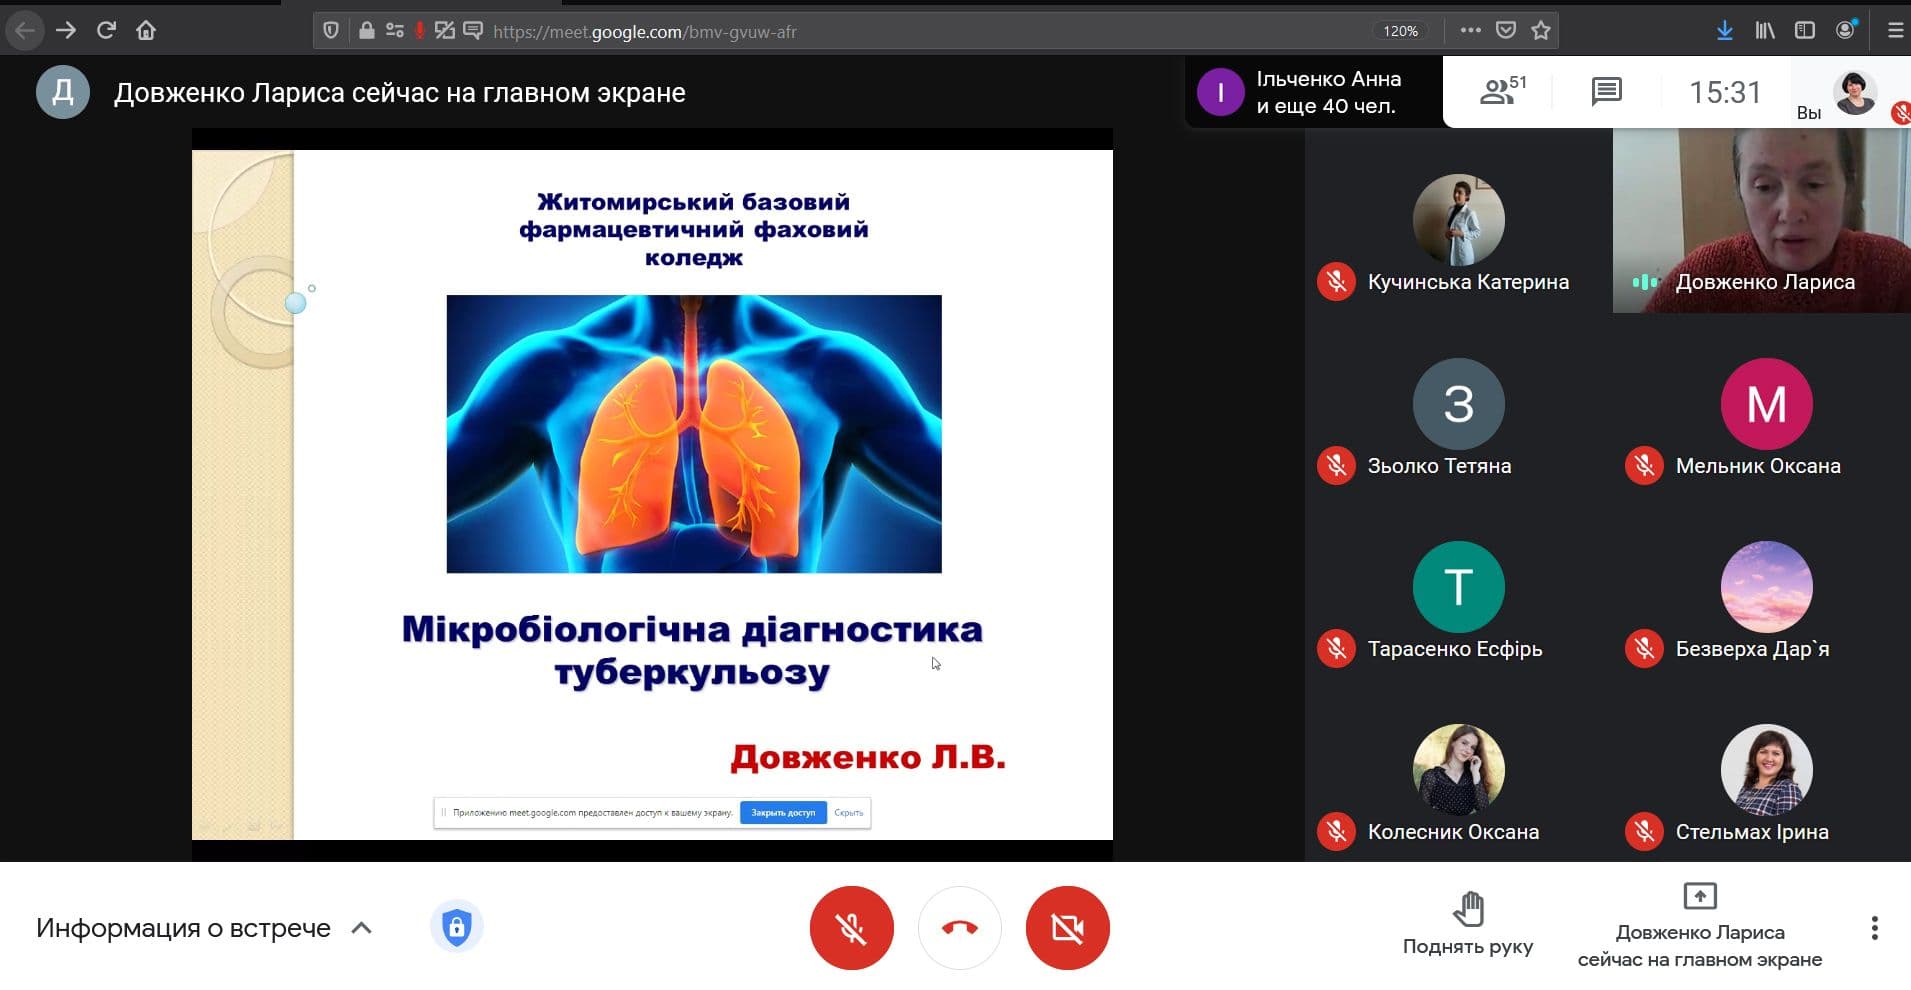1911x990 pixels.
Task: Open the blocked notifications icon in the address bar
Action: point(472,31)
